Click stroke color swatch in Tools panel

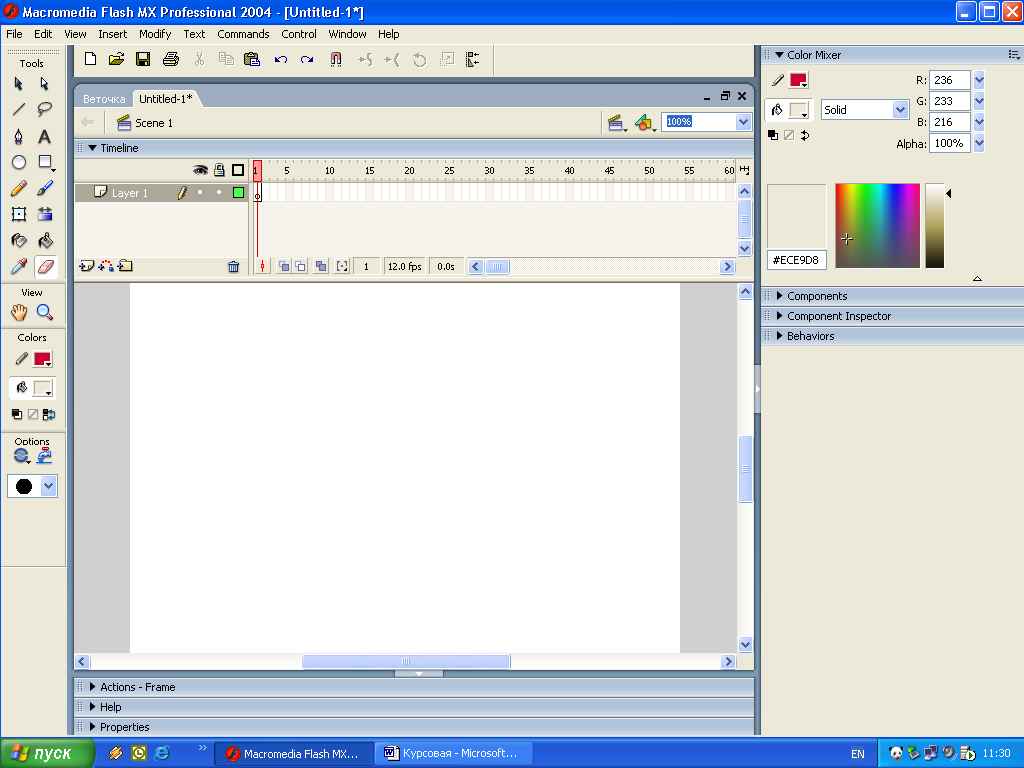coord(42,359)
